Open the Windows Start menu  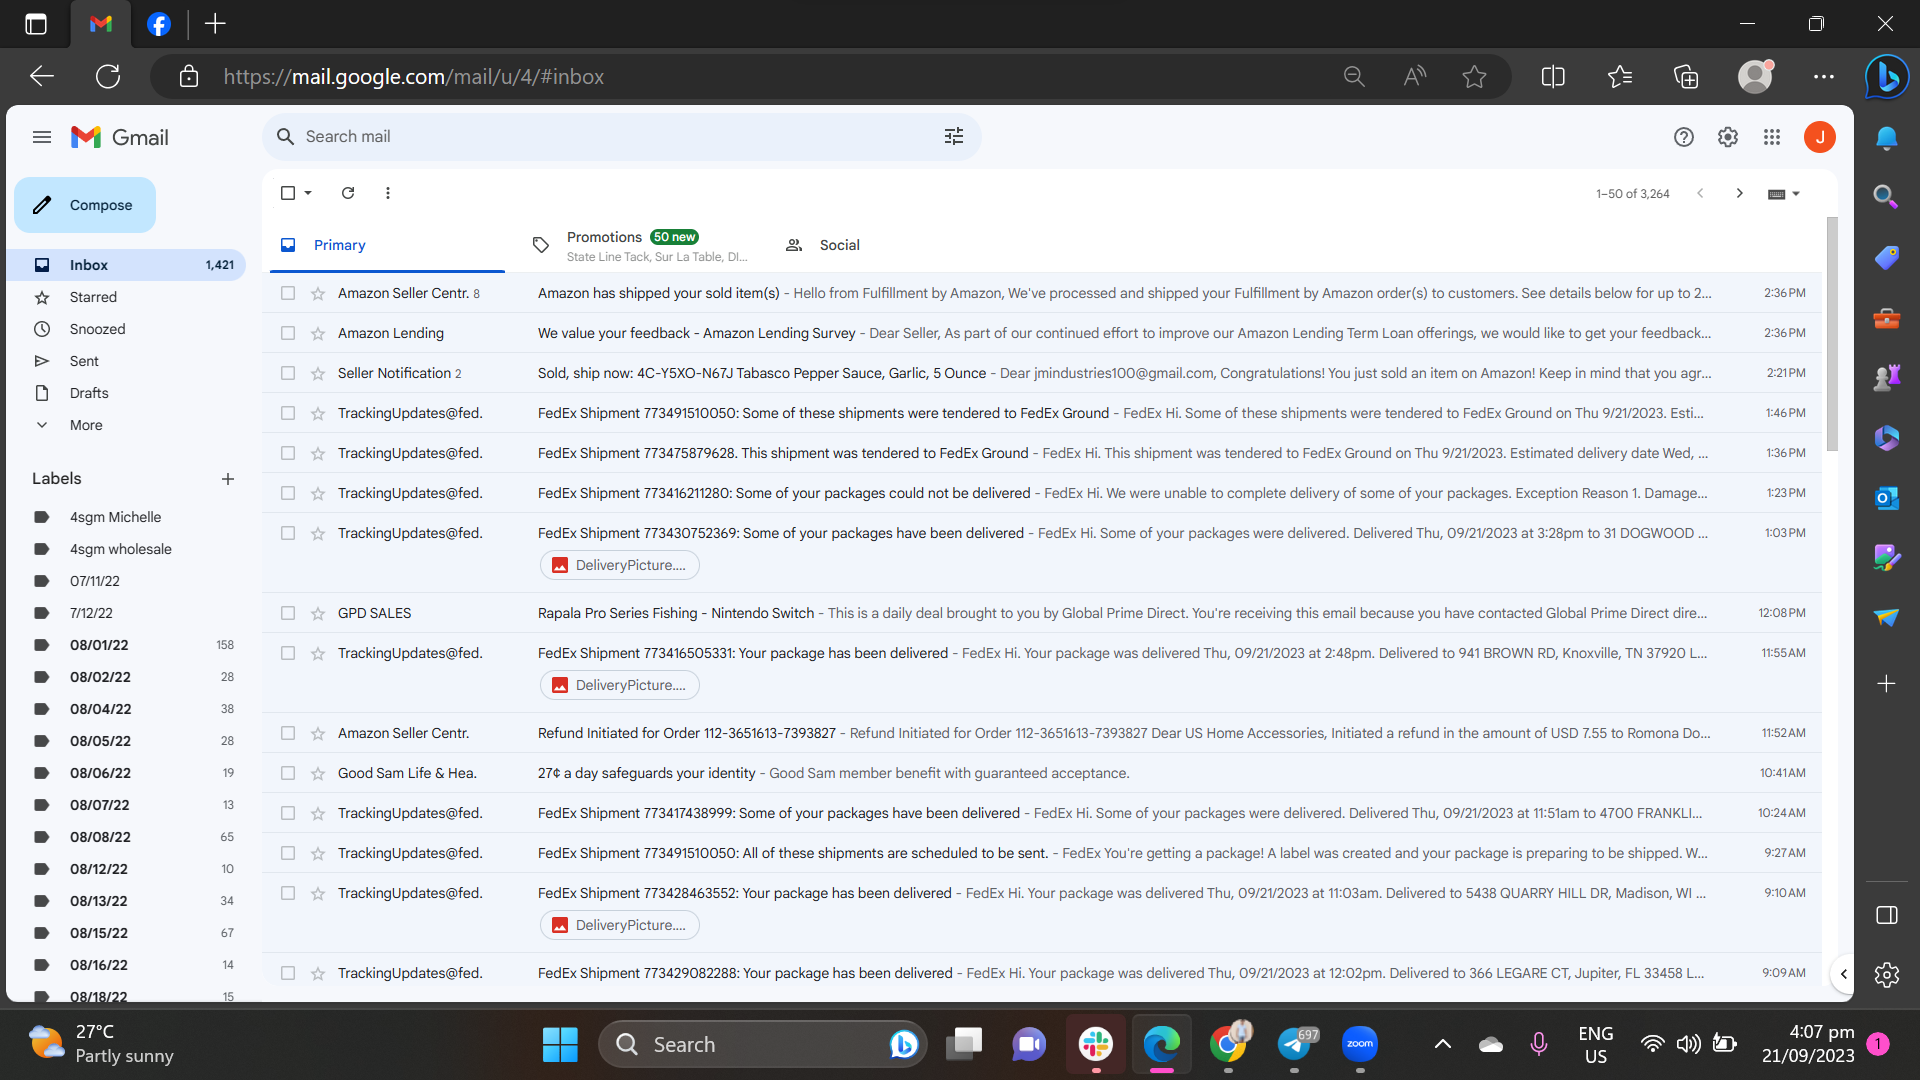pyautogui.click(x=560, y=1044)
